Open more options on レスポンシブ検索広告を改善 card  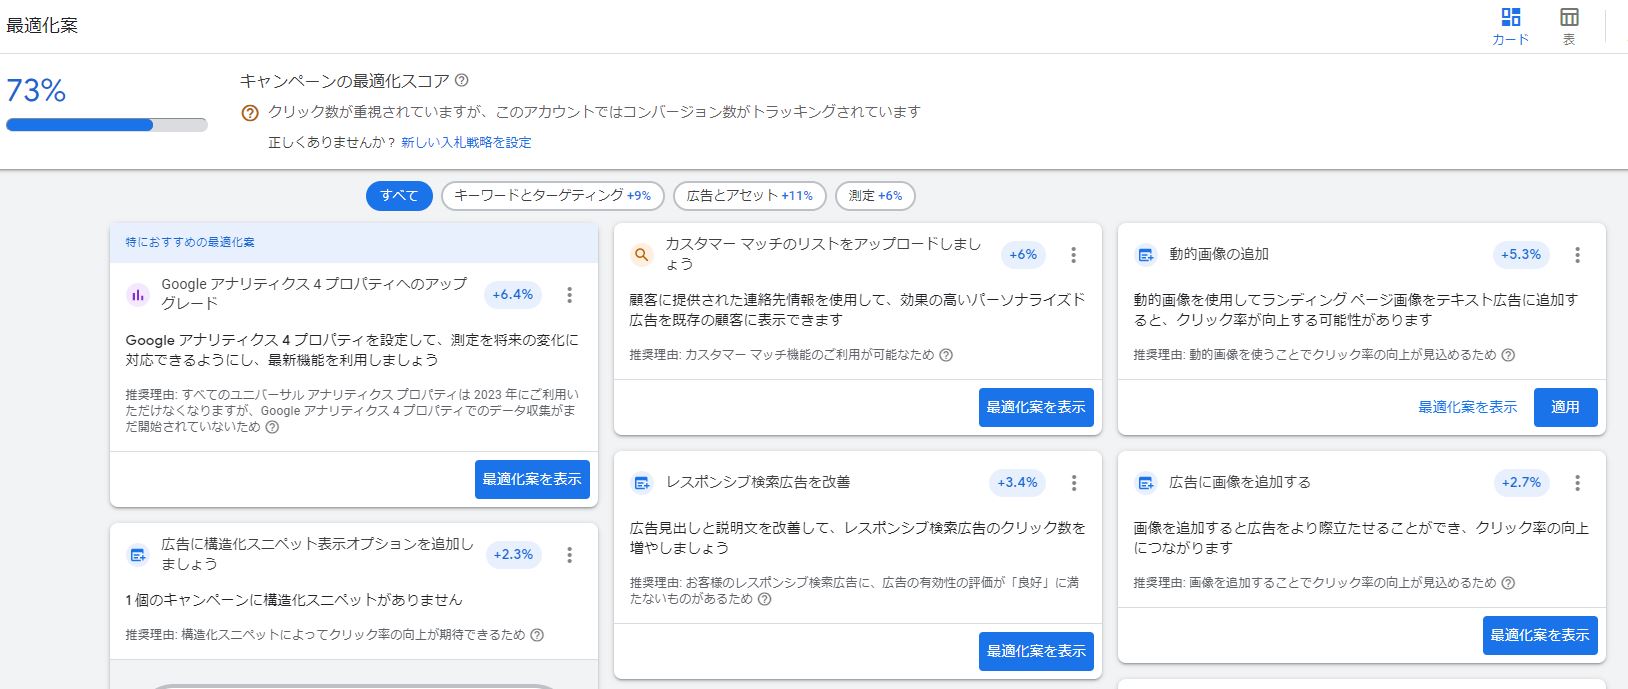tap(1073, 483)
